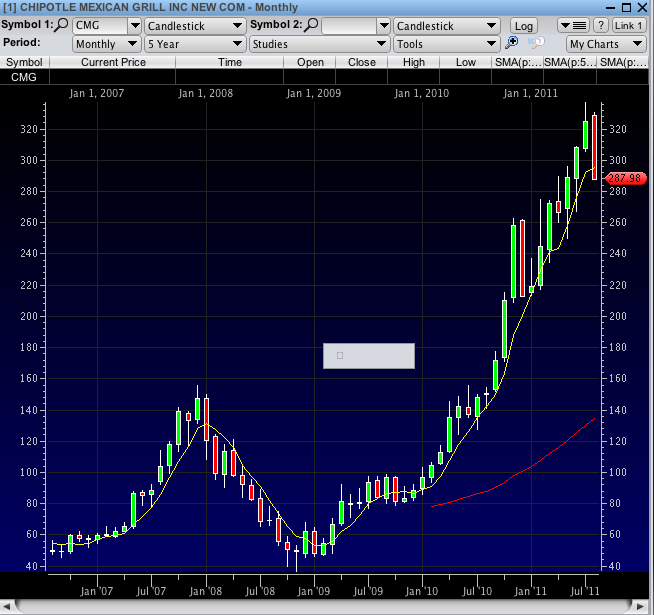Click the Symbol 2 search magnifier icon
This screenshot has width=654, height=615.
tap(312, 25)
